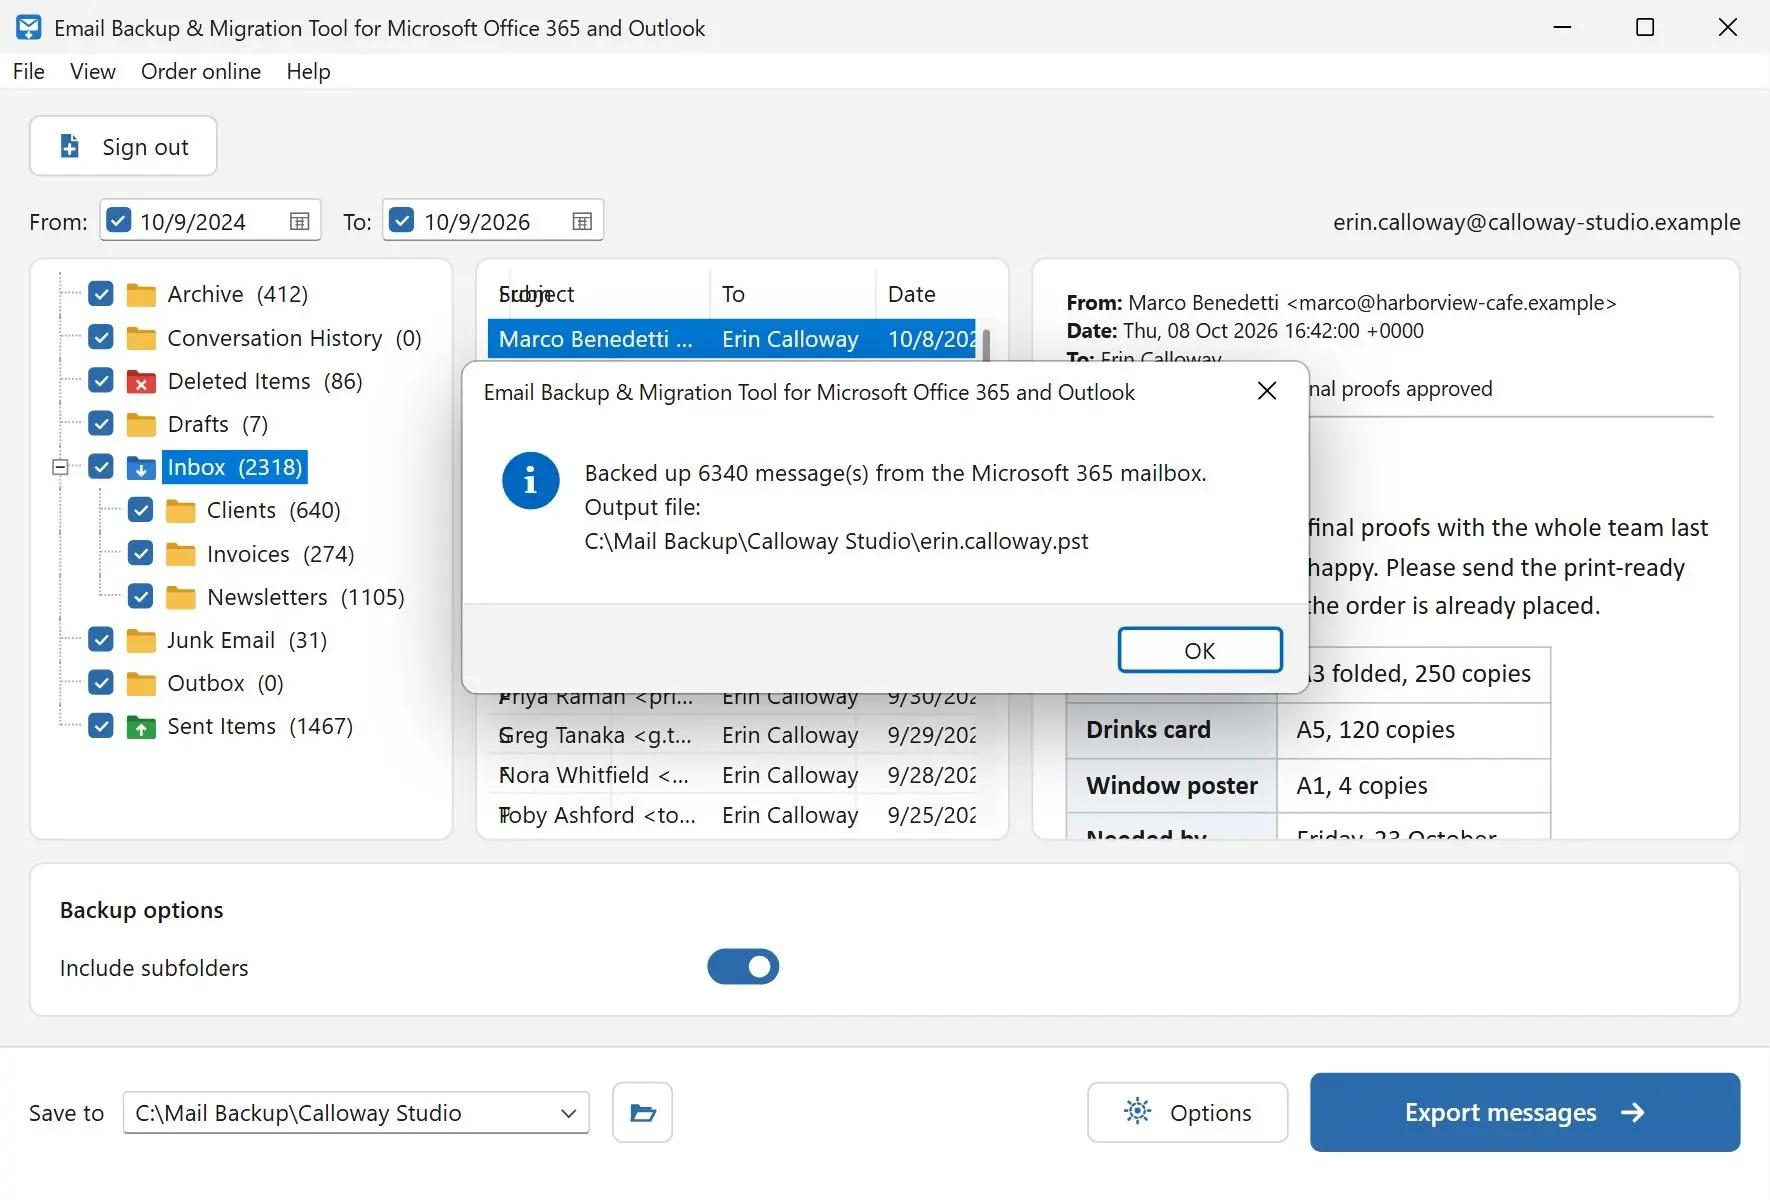Viewport: 1770px width, 1200px height.
Task: Click the Newsletters subfolder icon
Action: [x=180, y=598]
